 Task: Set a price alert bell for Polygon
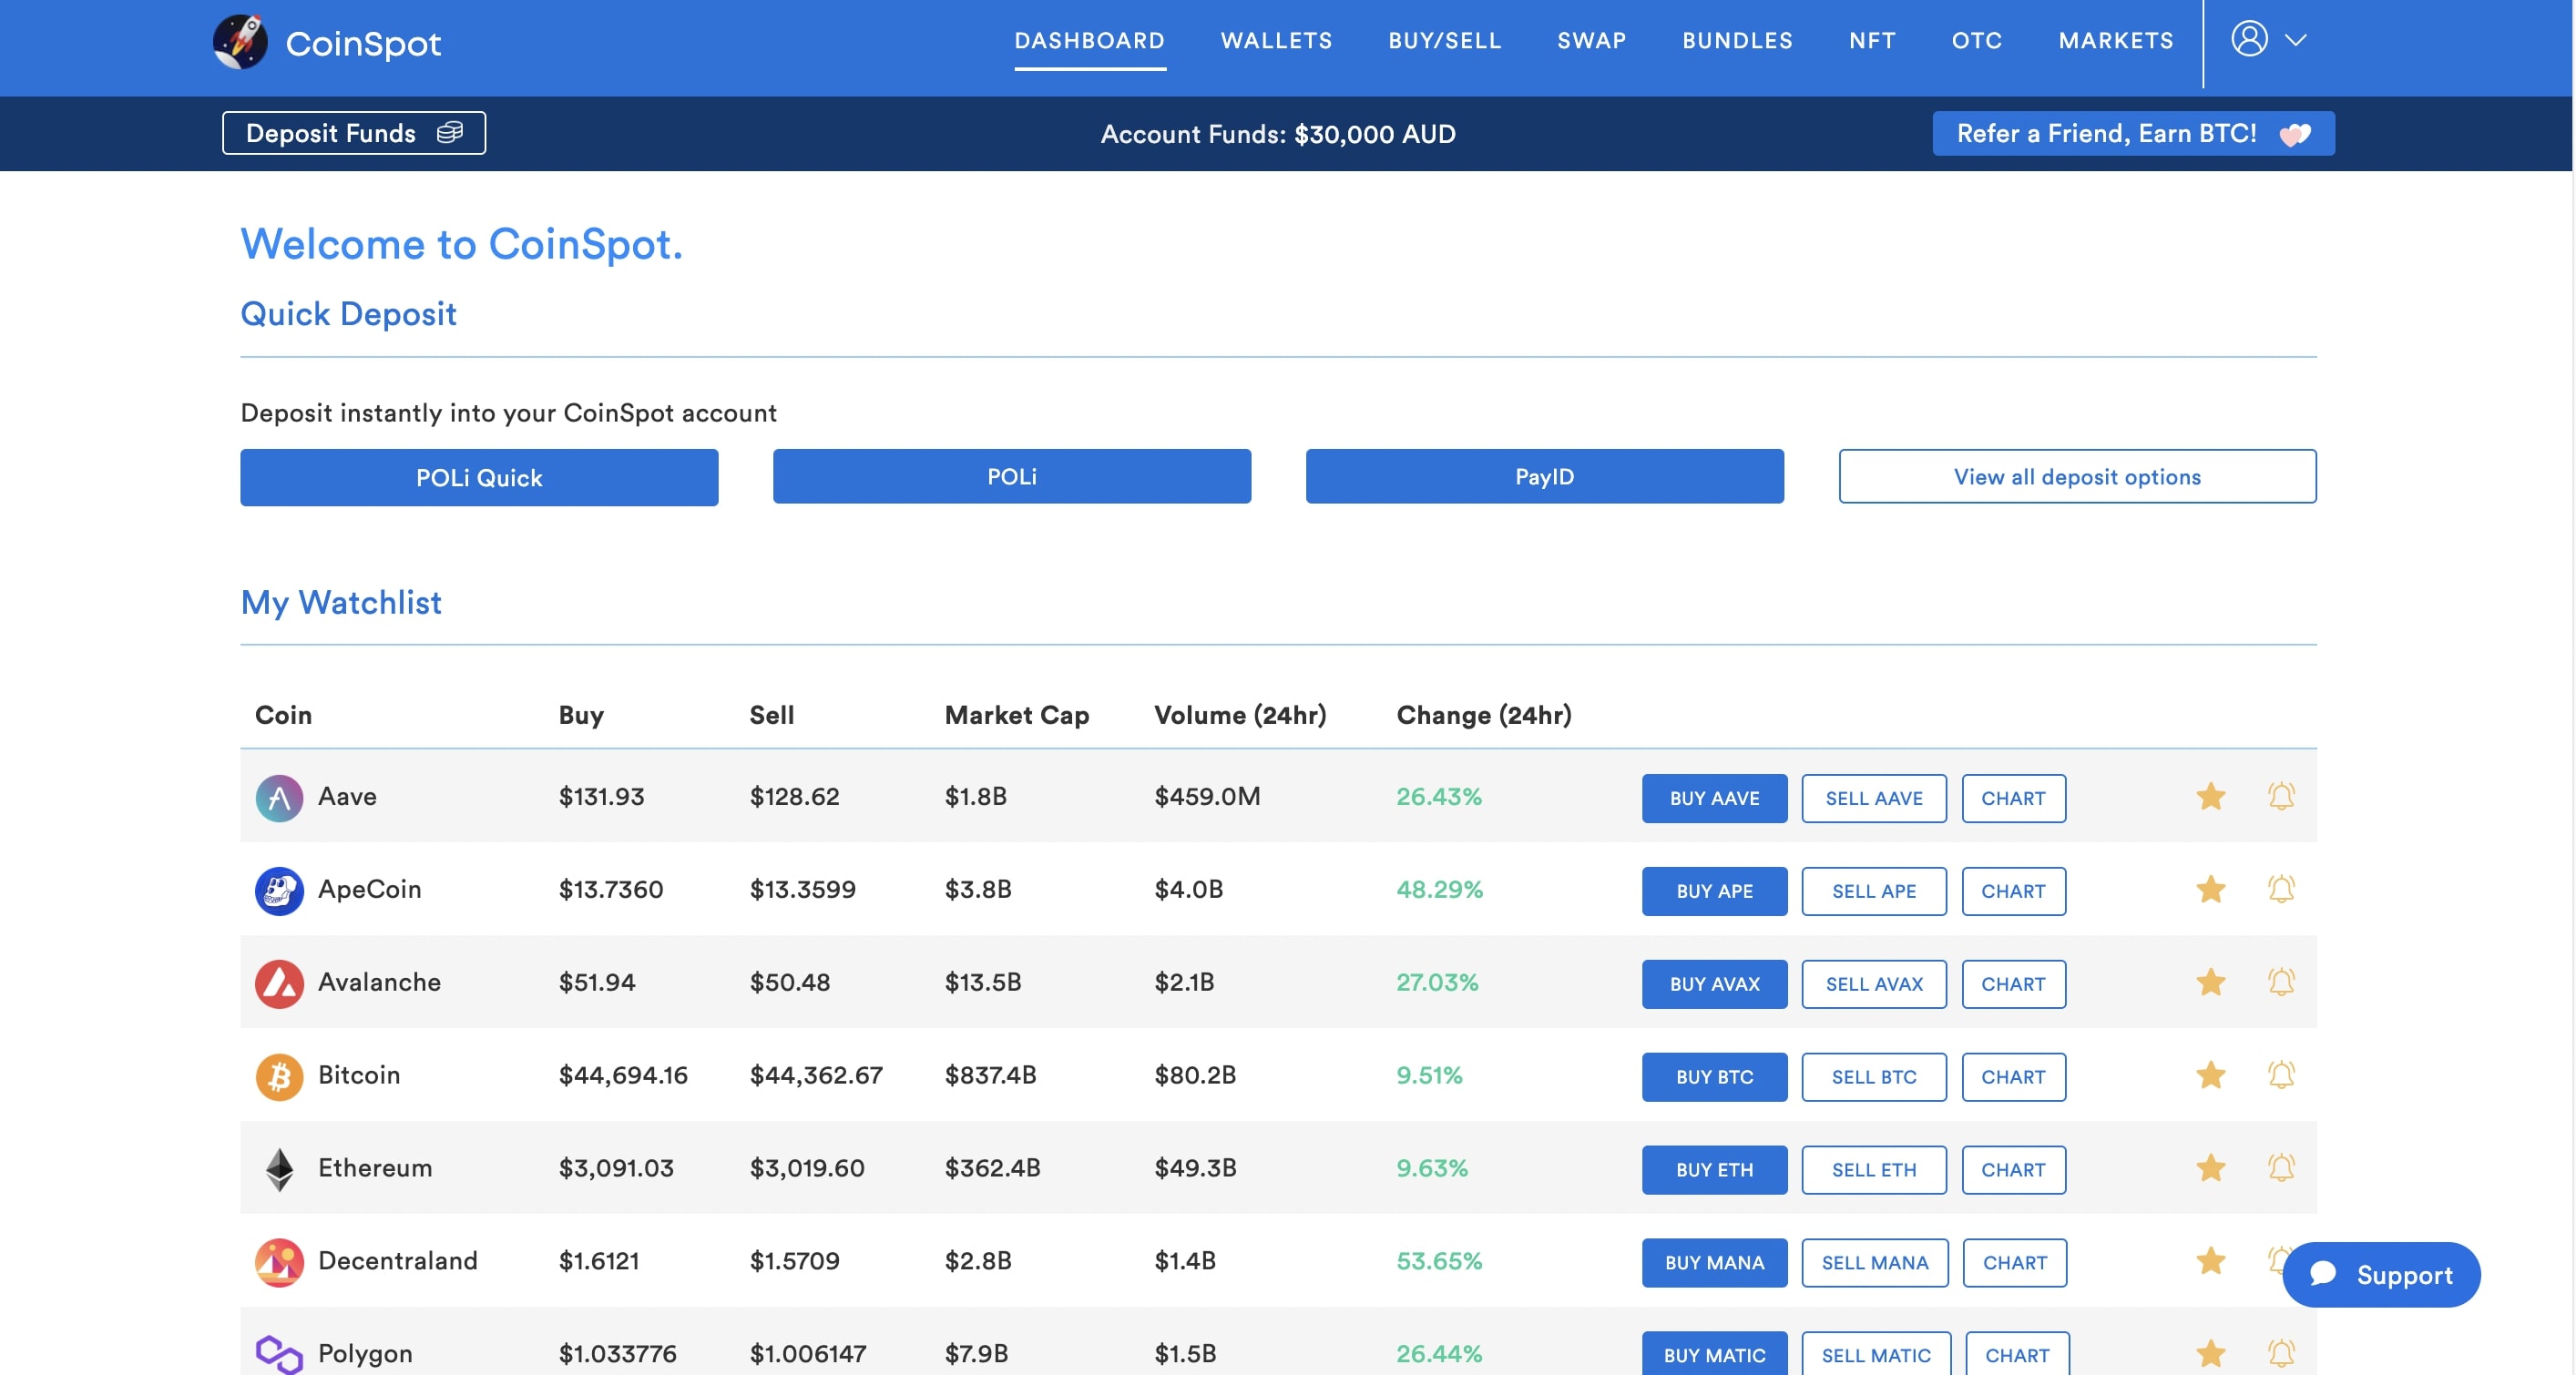[x=2281, y=1353]
